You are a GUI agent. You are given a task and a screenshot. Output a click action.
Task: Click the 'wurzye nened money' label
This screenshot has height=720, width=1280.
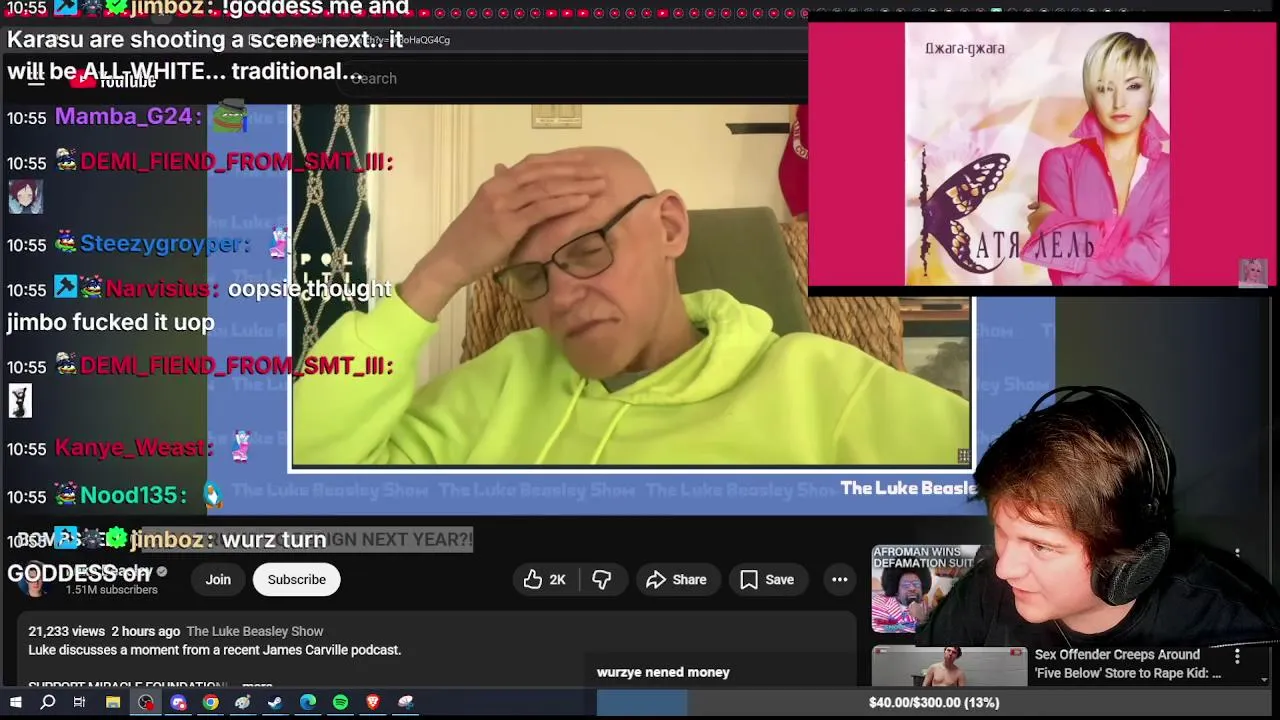click(x=663, y=672)
